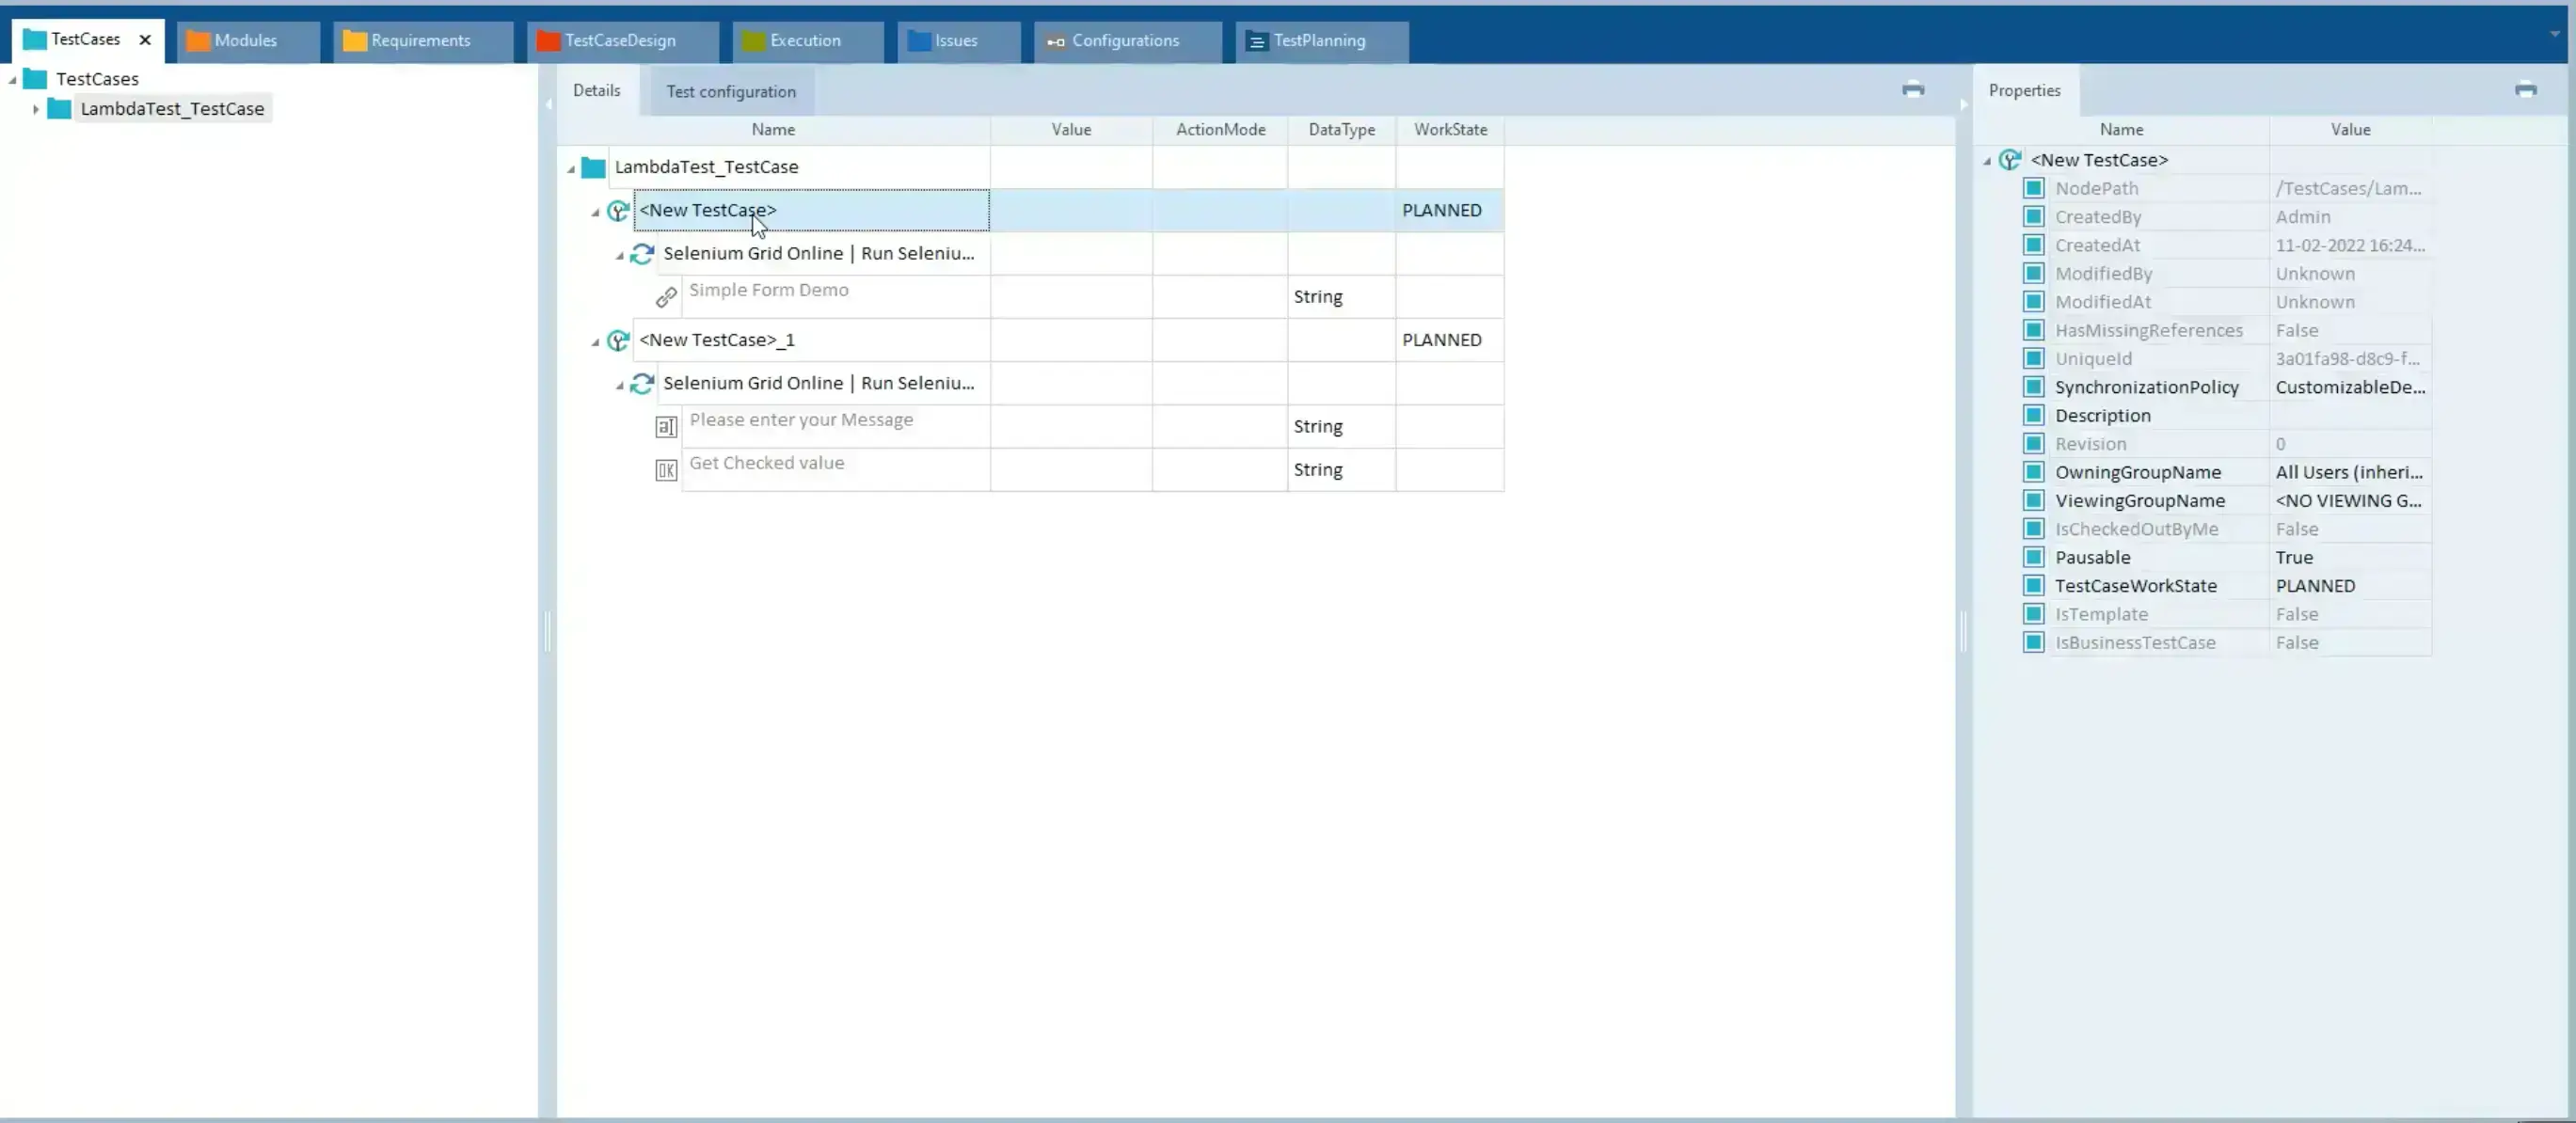Click the WorkState column header

[x=1450, y=129]
